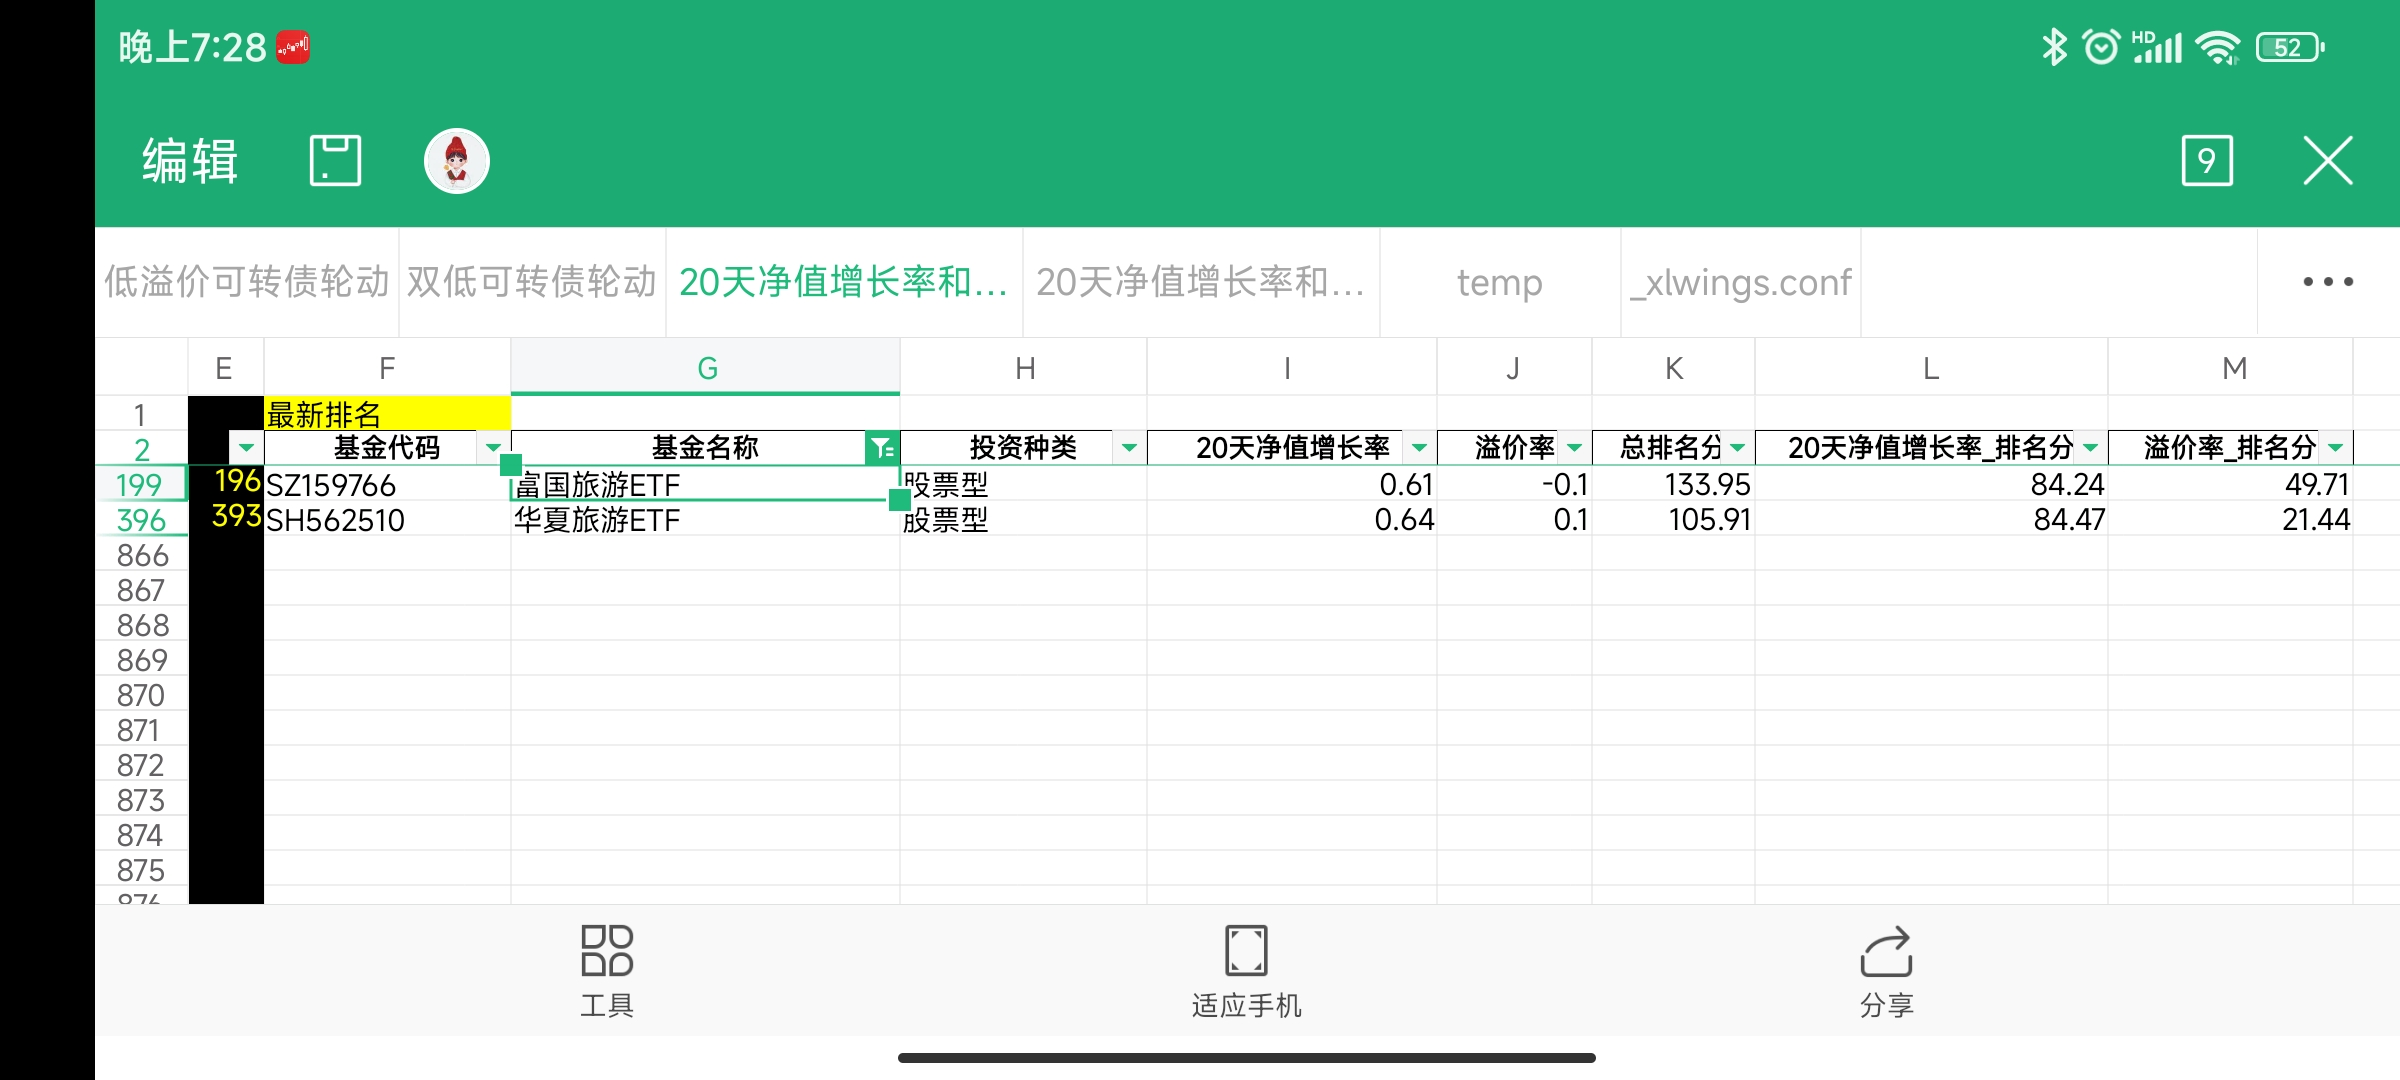This screenshot has width=2400, height=1080.
Task: Open the sheet count 9 icon
Action: (x=2206, y=160)
